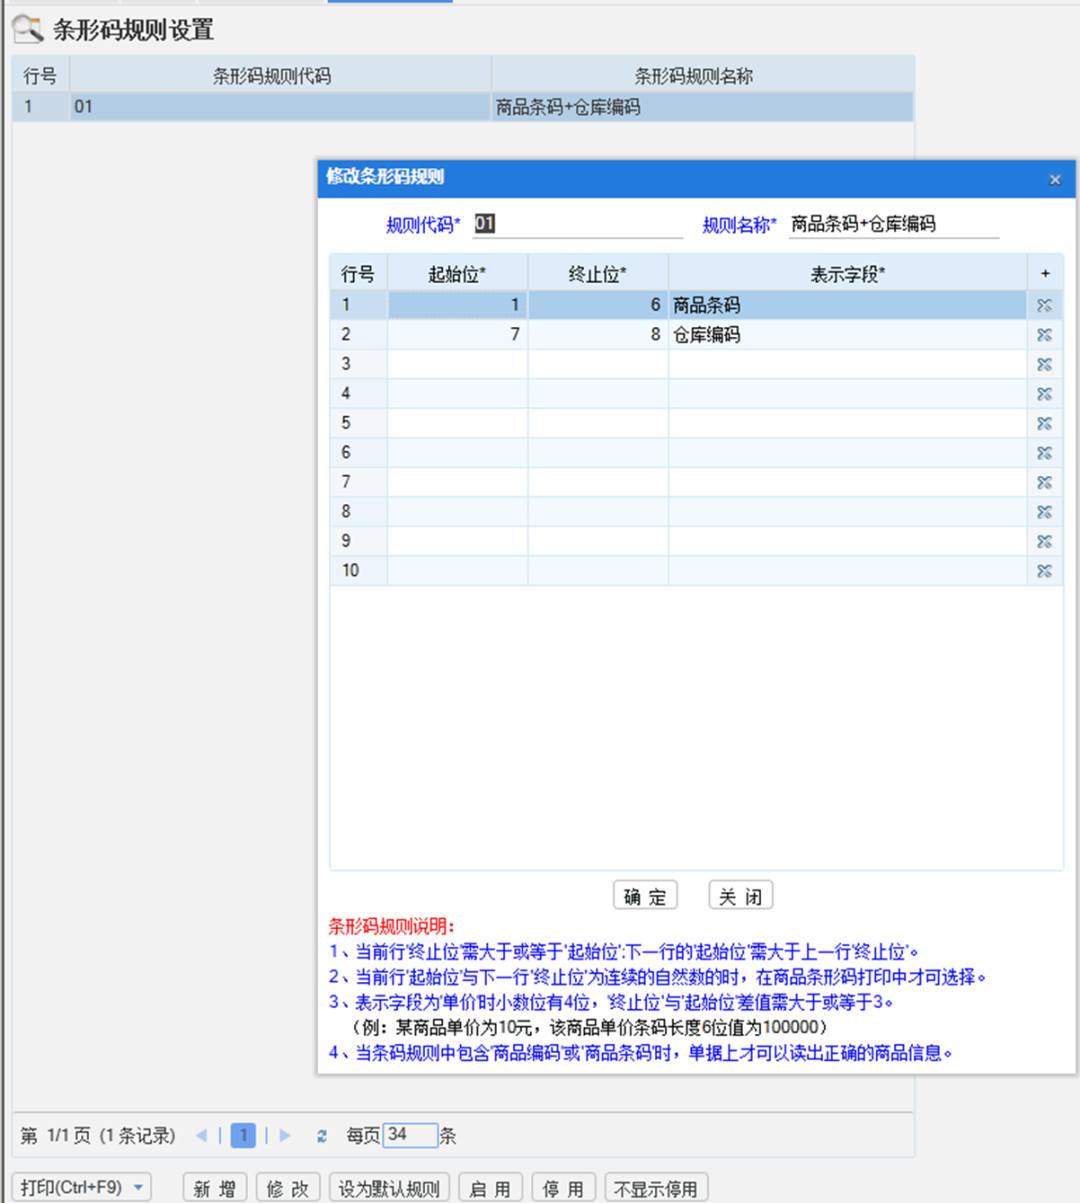Refresh the record list via the pager refresh icon
1080x1203 pixels.
point(321,1136)
